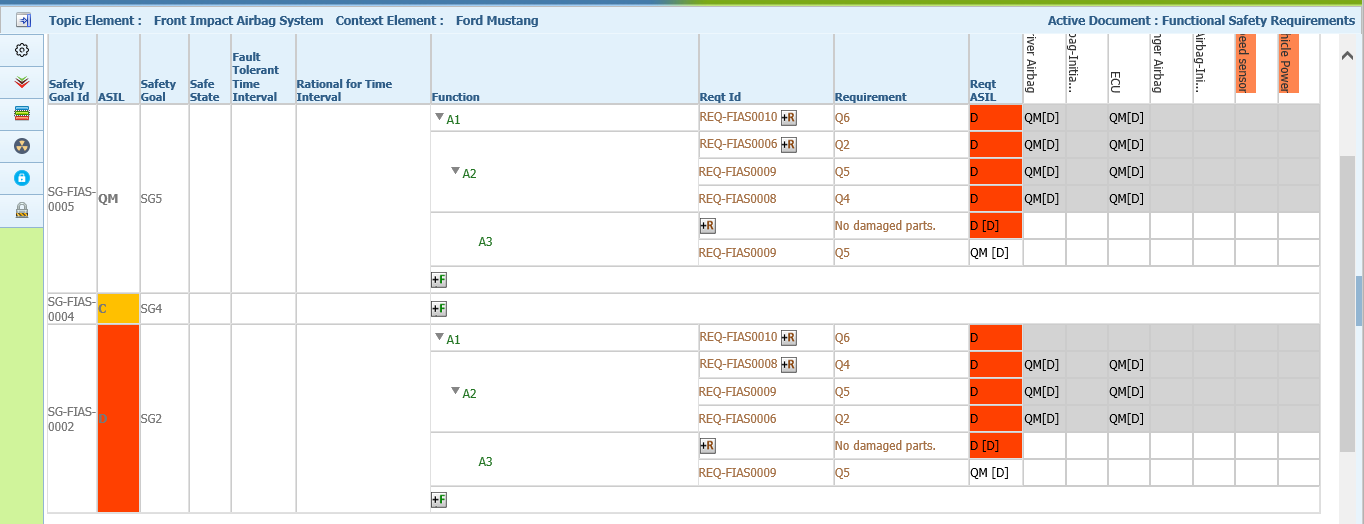Add requirement next to REQ-FIAS0010 in SG5
The image size is (1364, 524).
[789, 118]
